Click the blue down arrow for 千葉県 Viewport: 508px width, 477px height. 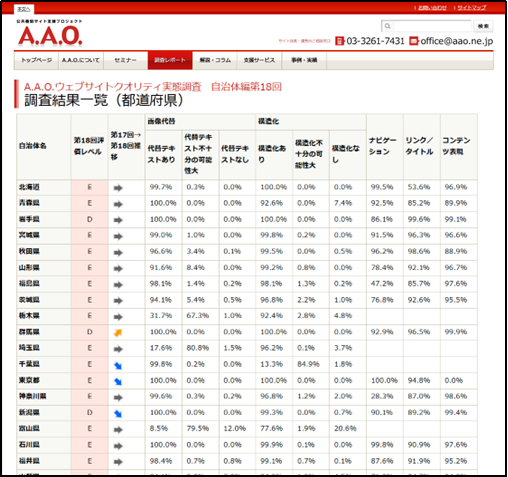(x=118, y=365)
